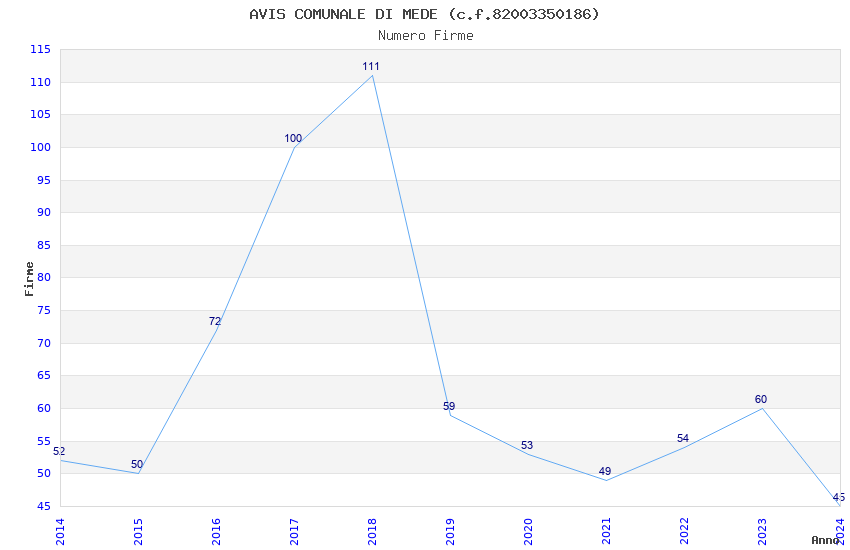The image size is (850, 550).
Task: Select the data label 54 at 2022
Action: [x=683, y=438]
